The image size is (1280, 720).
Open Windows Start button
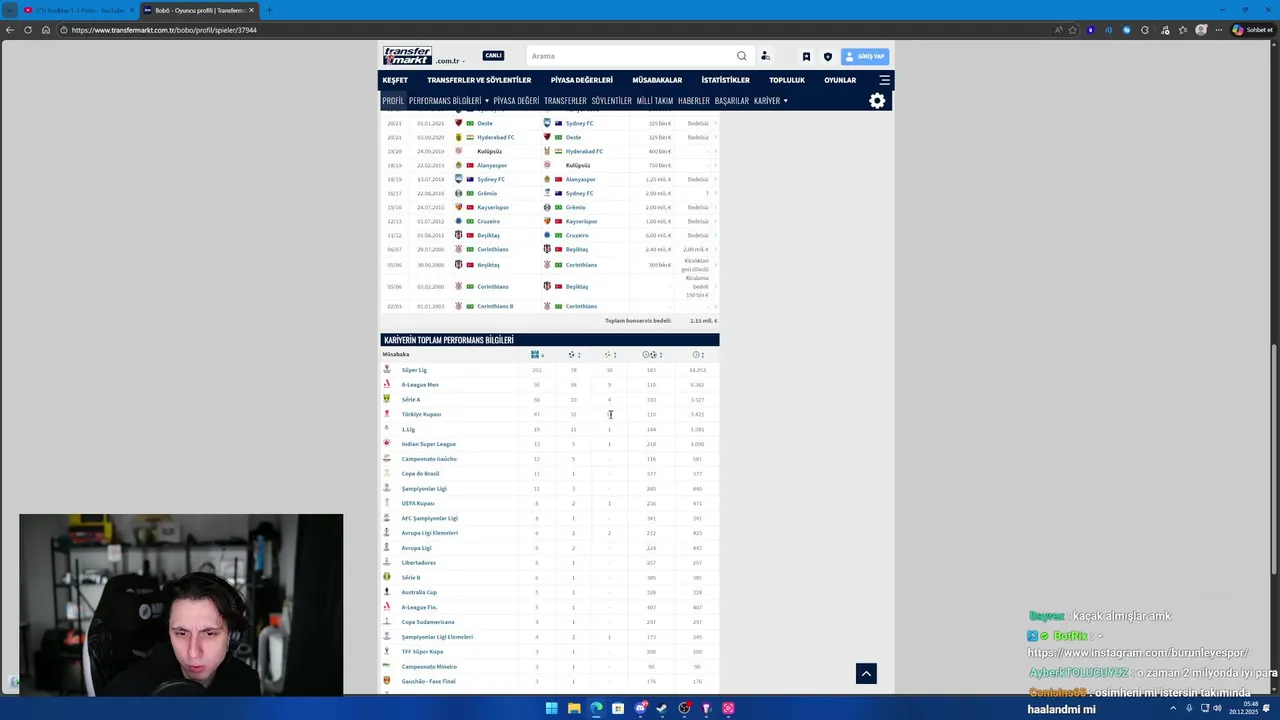(x=551, y=708)
